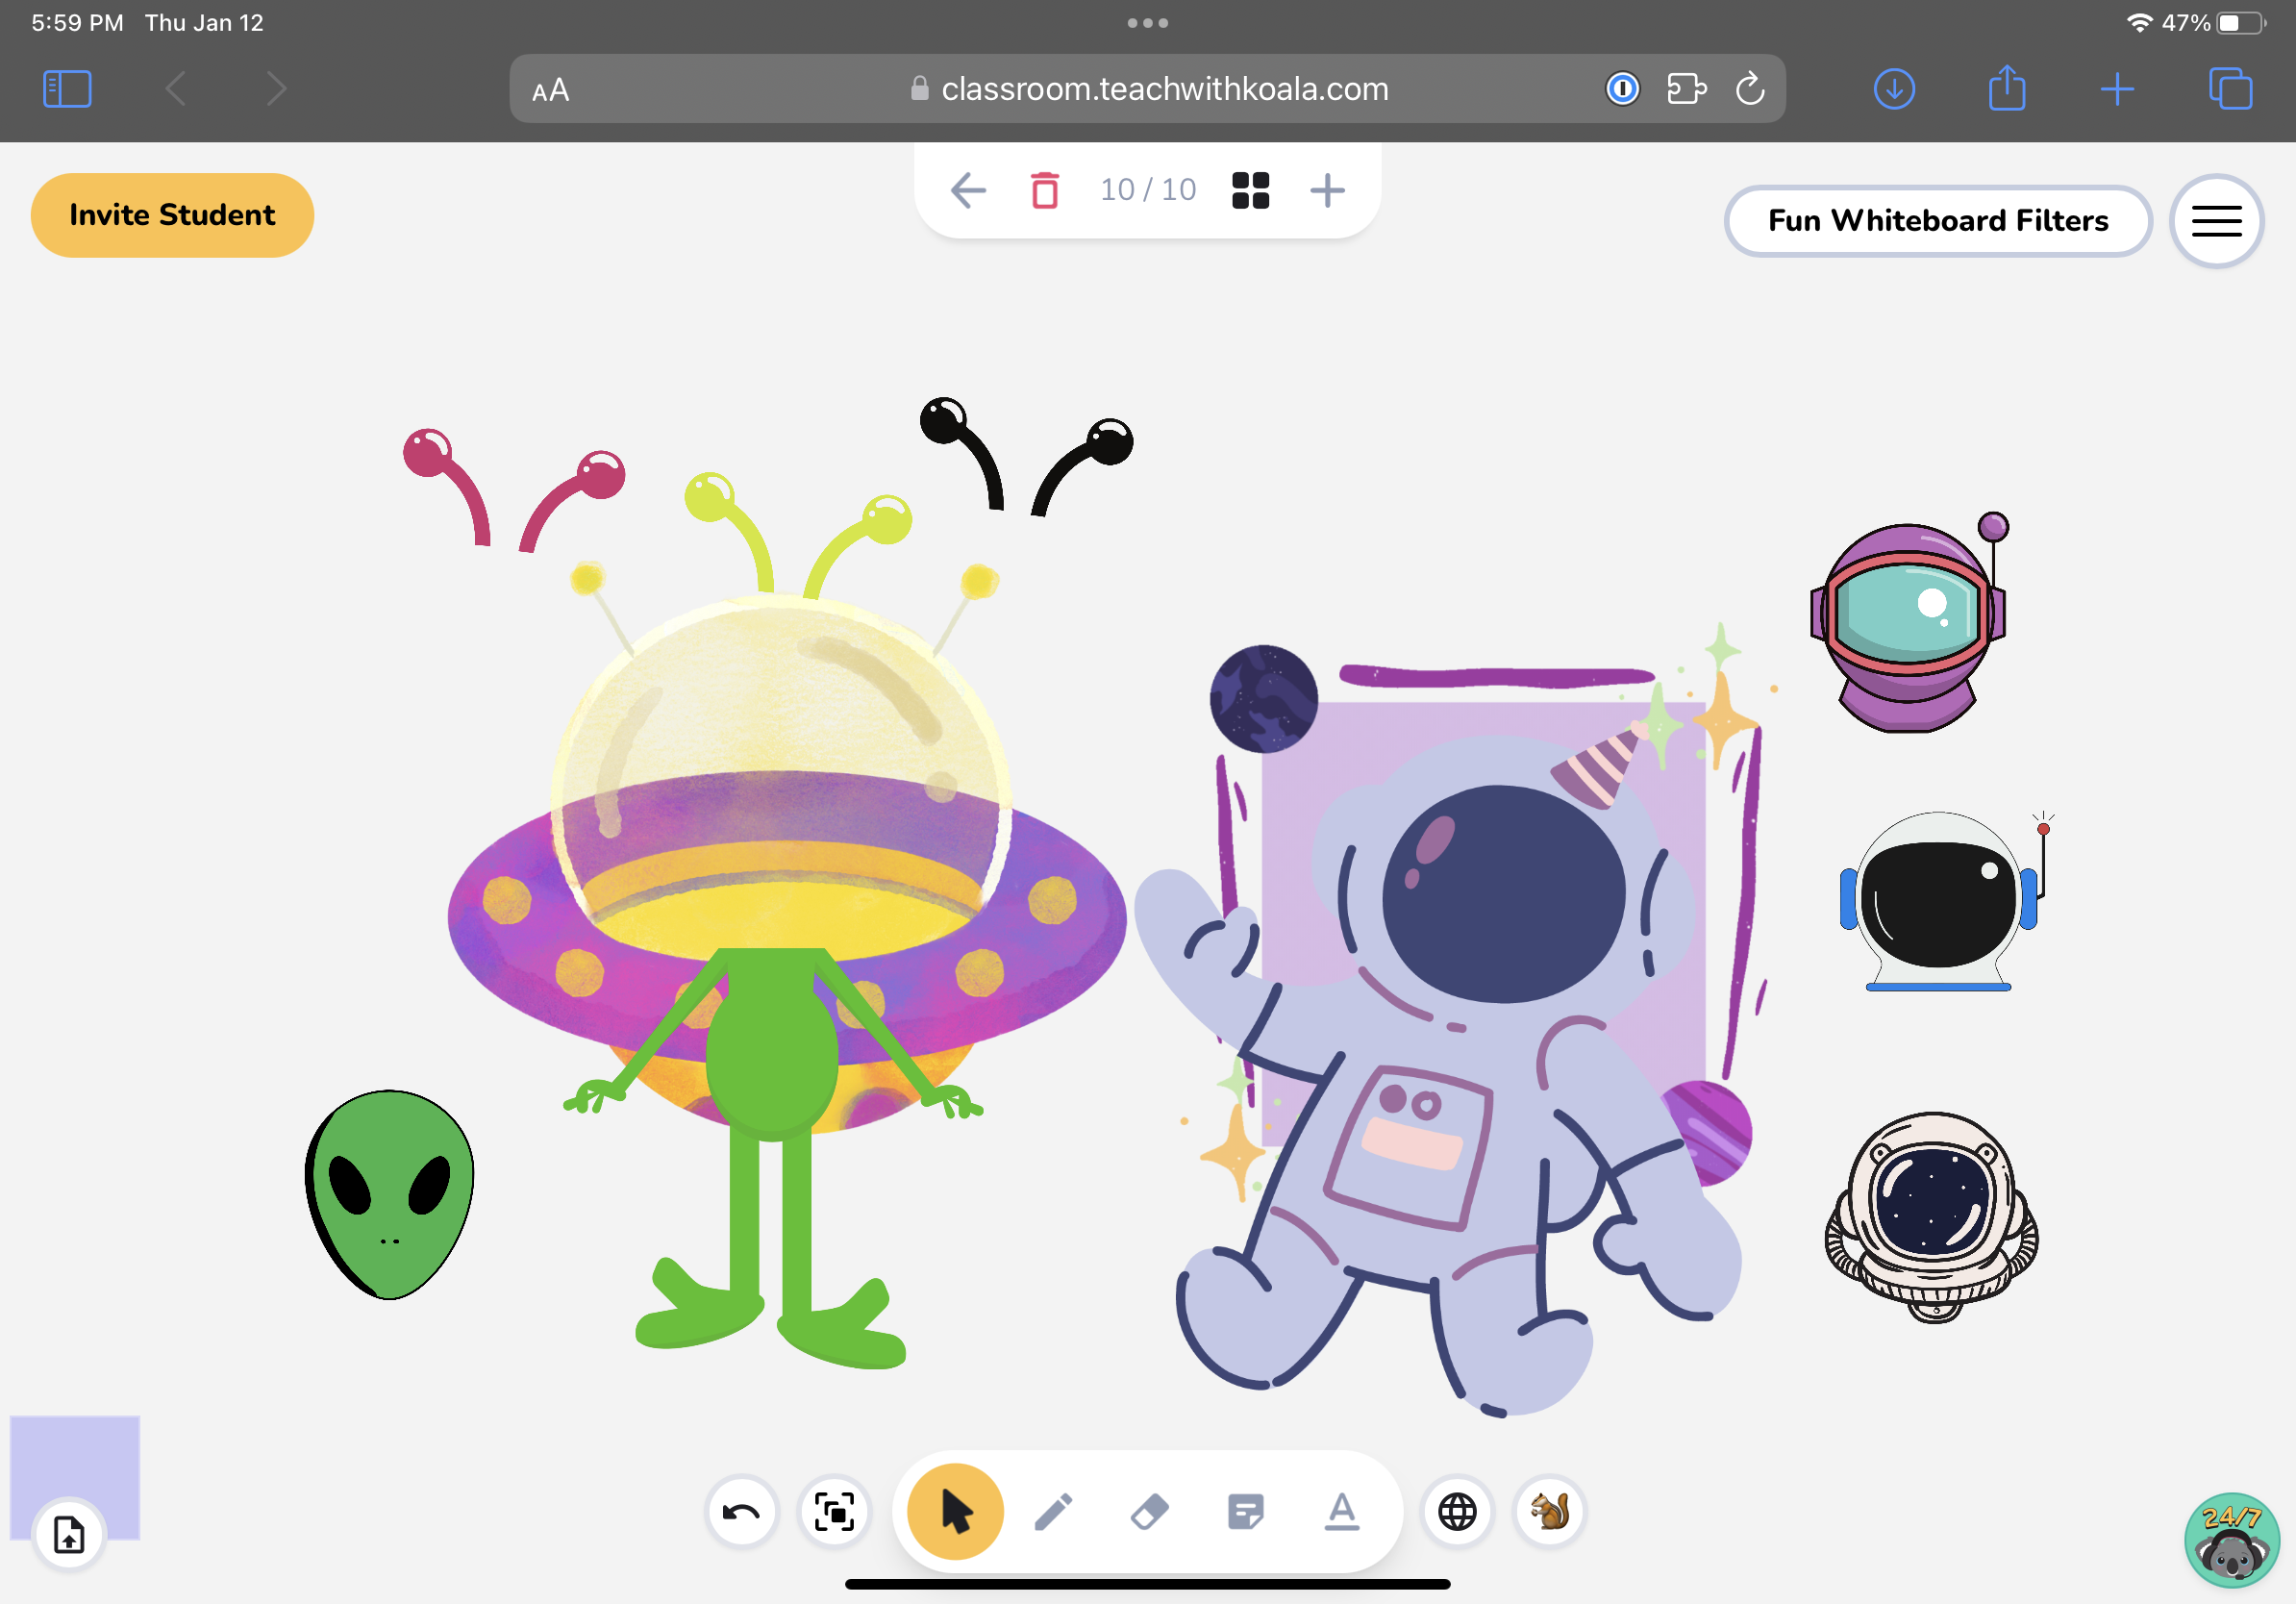Add a sticky note to the whiteboard
Screen dimensions: 2296x1604
point(1245,1512)
